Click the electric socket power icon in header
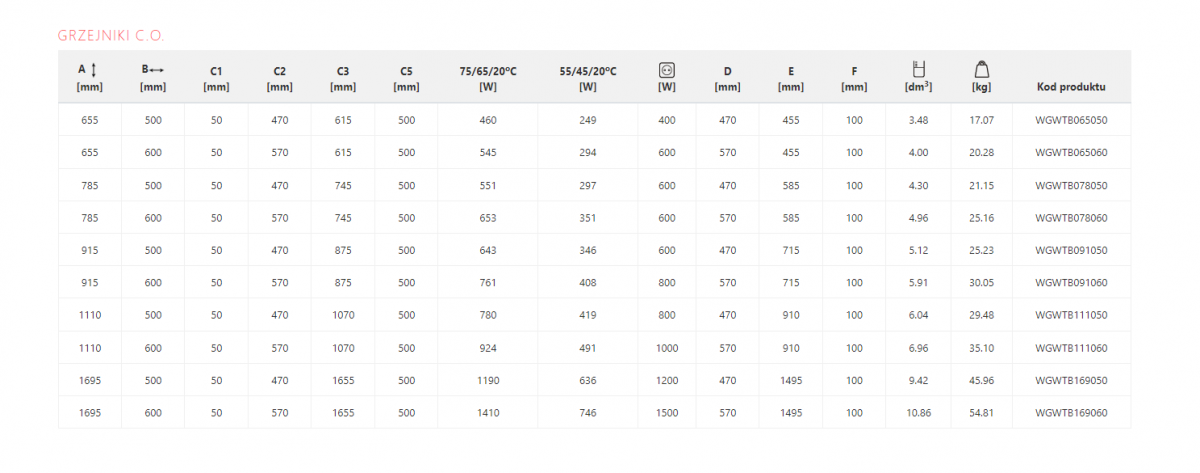This screenshot has height=473, width=1200. click(x=667, y=69)
